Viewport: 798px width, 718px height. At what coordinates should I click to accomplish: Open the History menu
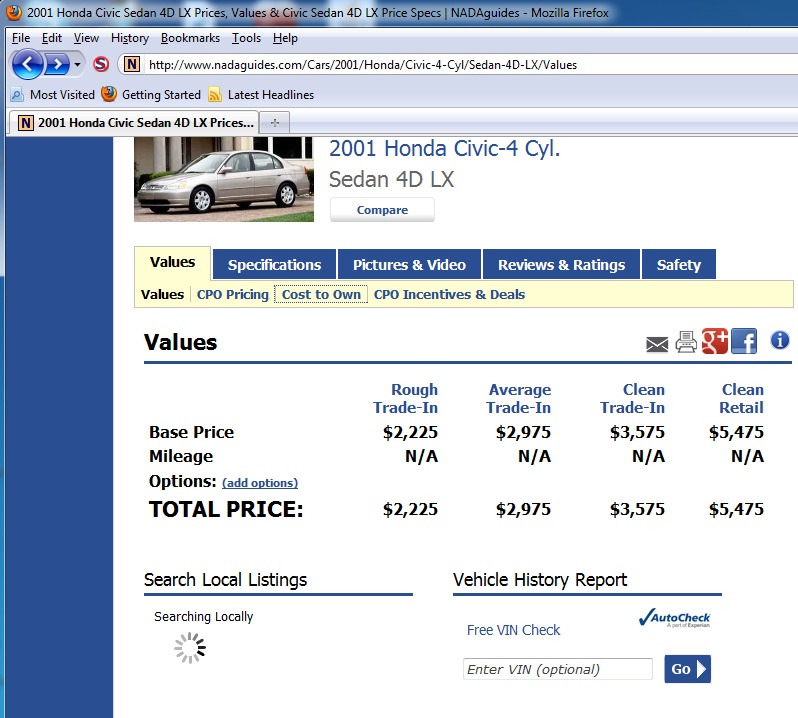click(x=130, y=38)
